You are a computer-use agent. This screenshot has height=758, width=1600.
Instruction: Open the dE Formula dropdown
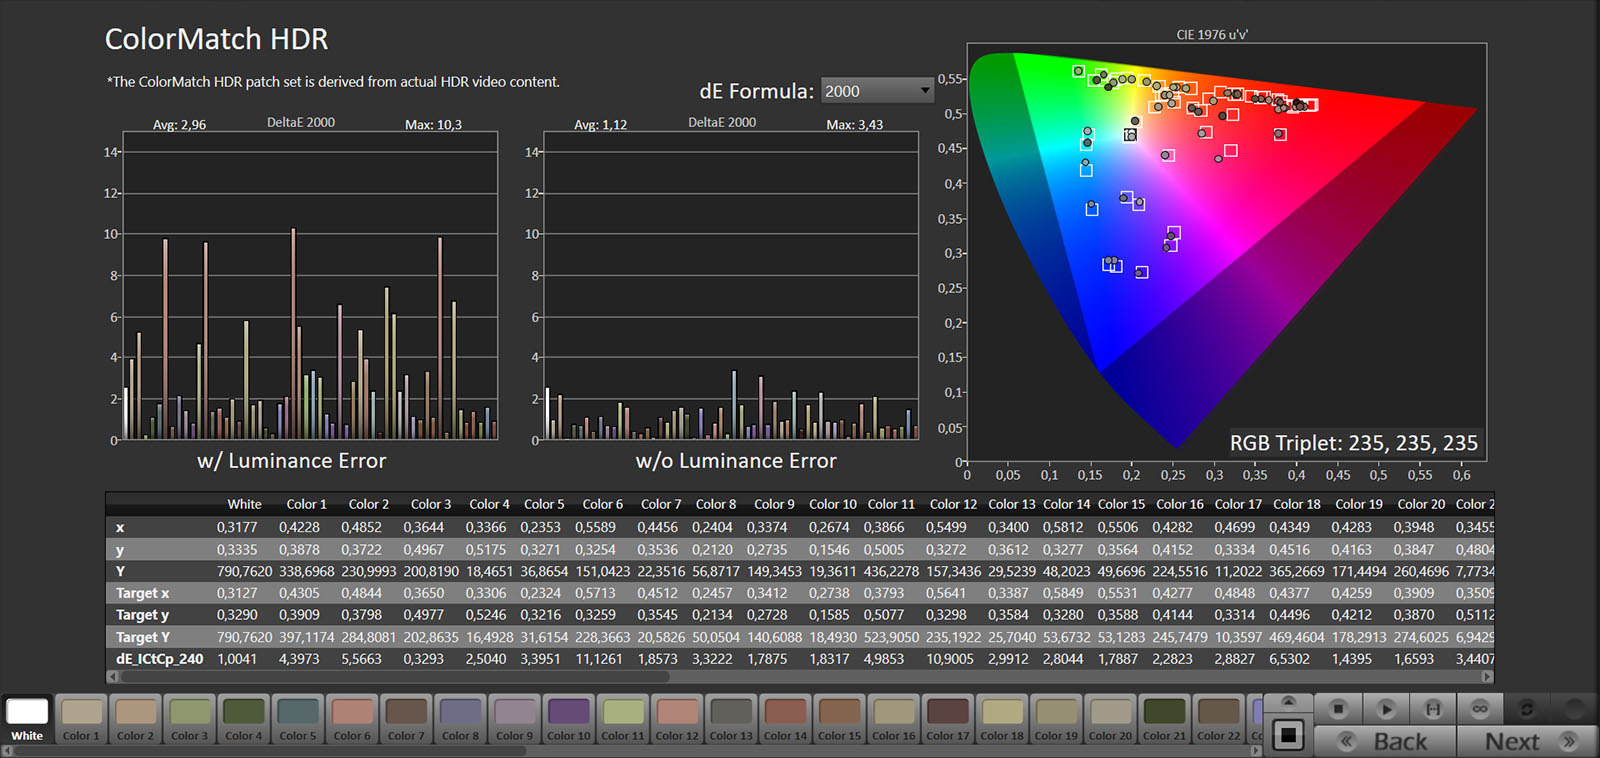point(877,91)
